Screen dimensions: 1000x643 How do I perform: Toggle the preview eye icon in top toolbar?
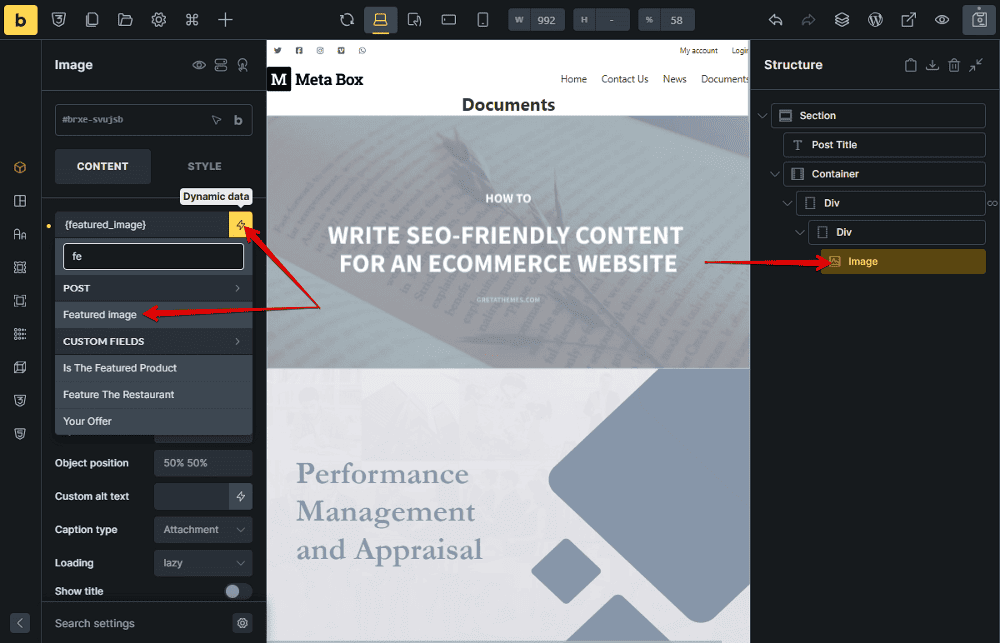pyautogui.click(x=941, y=20)
